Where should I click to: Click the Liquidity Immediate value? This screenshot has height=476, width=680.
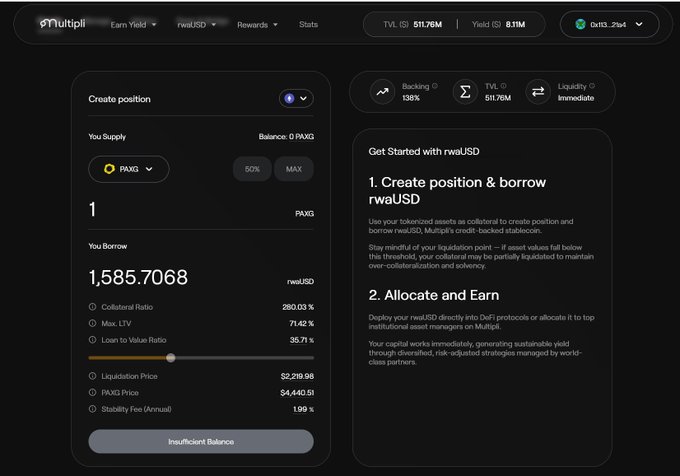pyautogui.click(x=576, y=98)
